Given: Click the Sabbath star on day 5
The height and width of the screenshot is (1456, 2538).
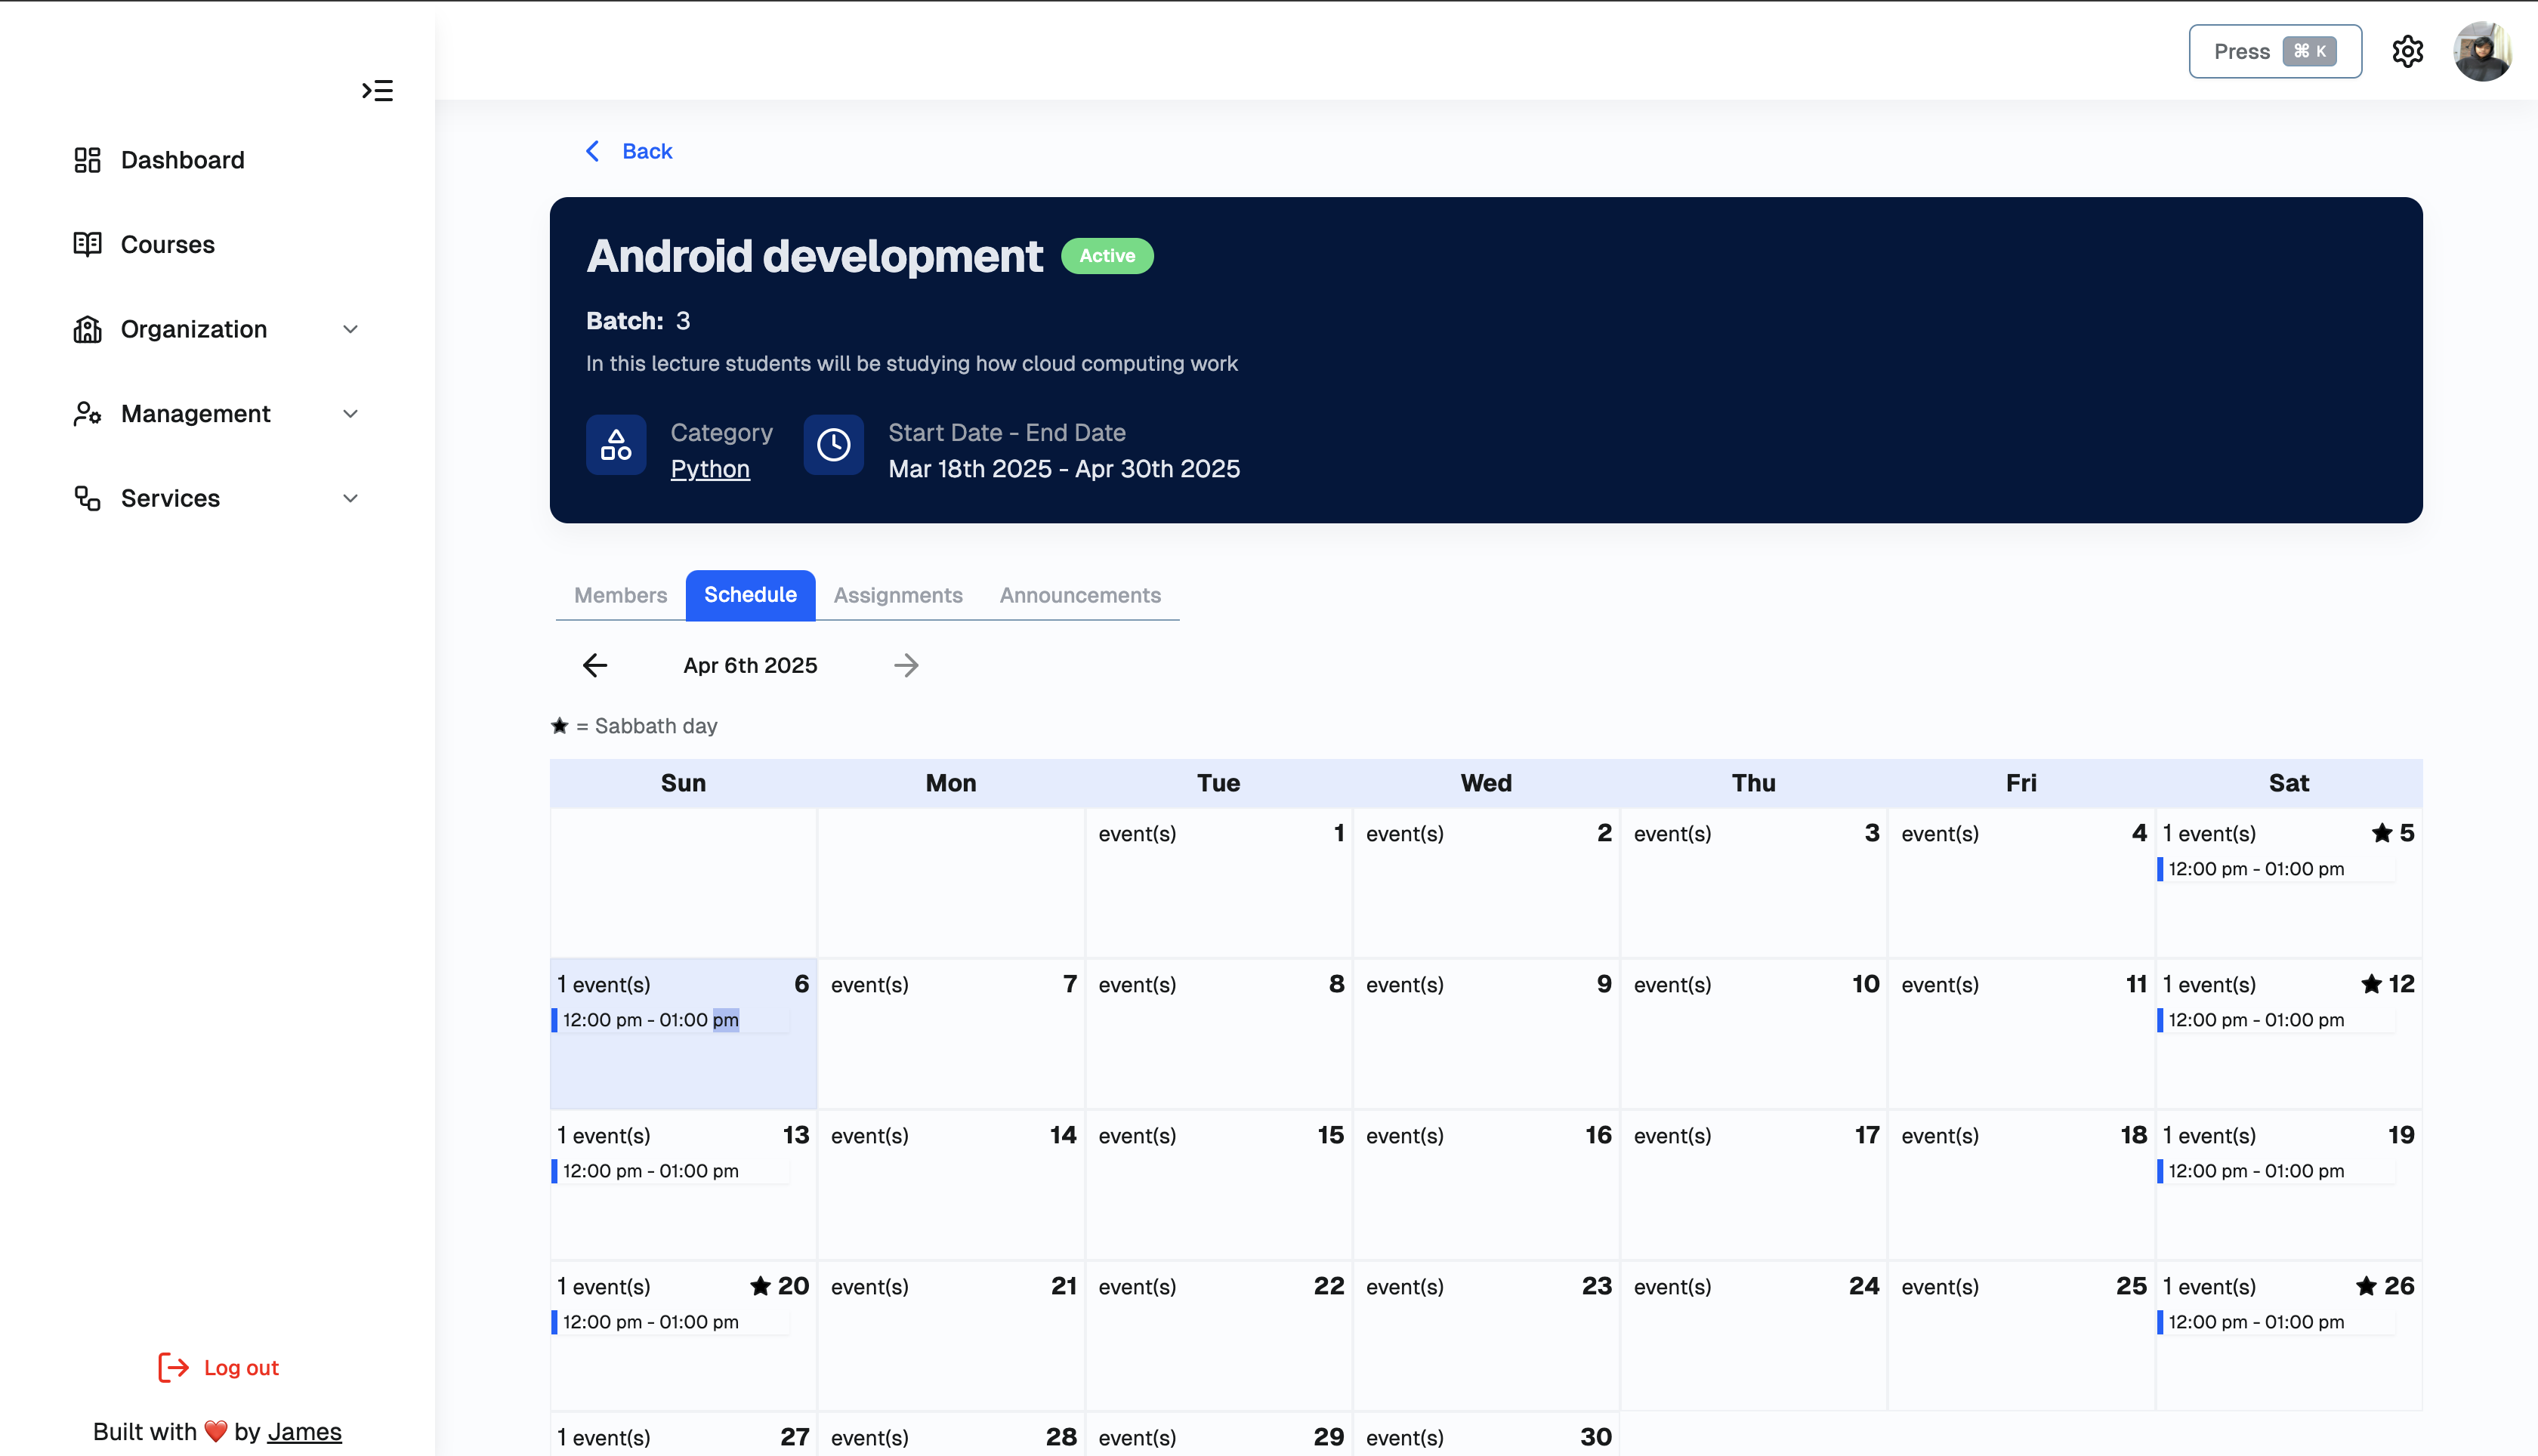Looking at the screenshot, I should [2381, 833].
